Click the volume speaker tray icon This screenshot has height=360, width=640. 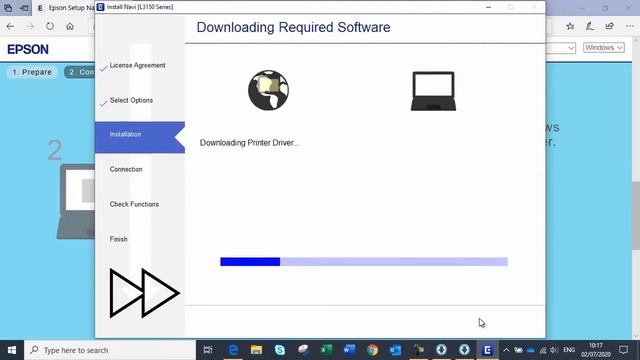(553, 350)
